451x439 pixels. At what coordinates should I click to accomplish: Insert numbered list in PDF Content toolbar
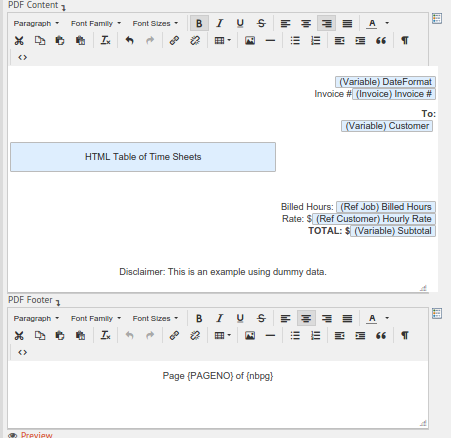[315, 41]
